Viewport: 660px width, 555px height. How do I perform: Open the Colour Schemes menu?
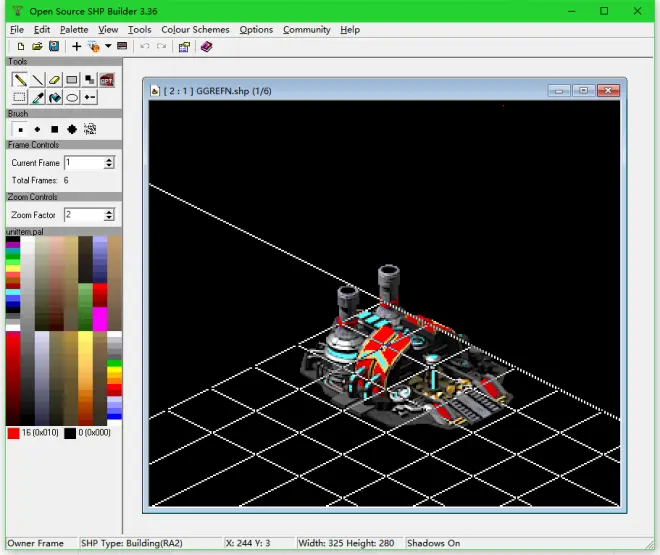[195, 30]
